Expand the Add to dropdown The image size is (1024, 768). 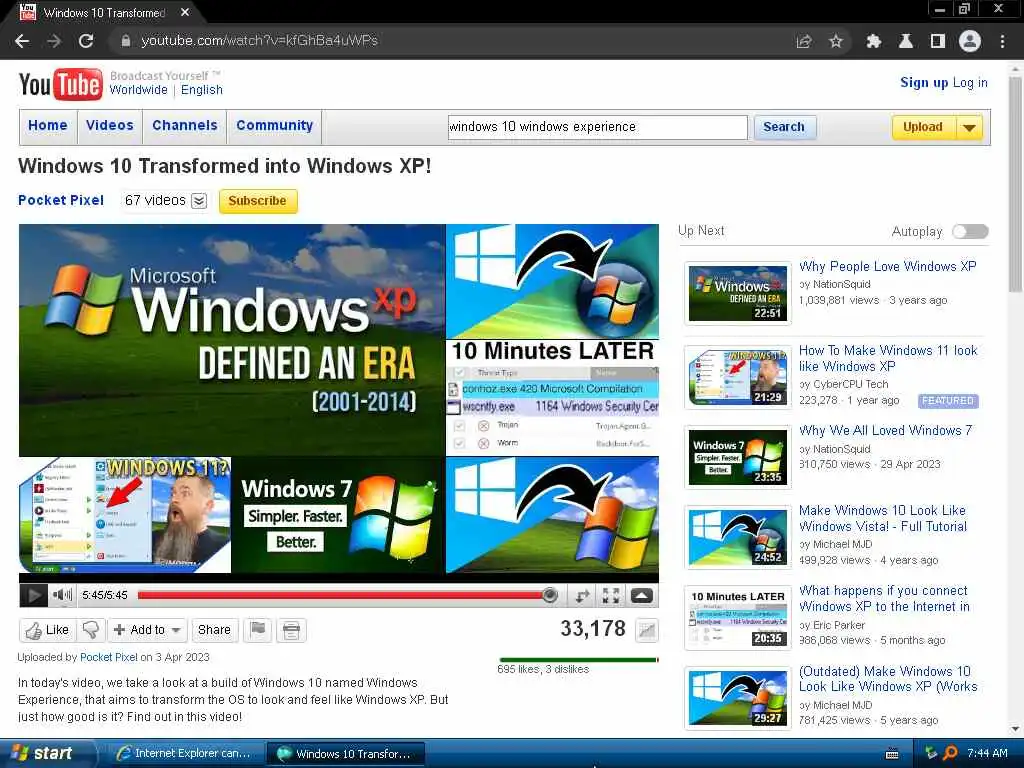176,630
